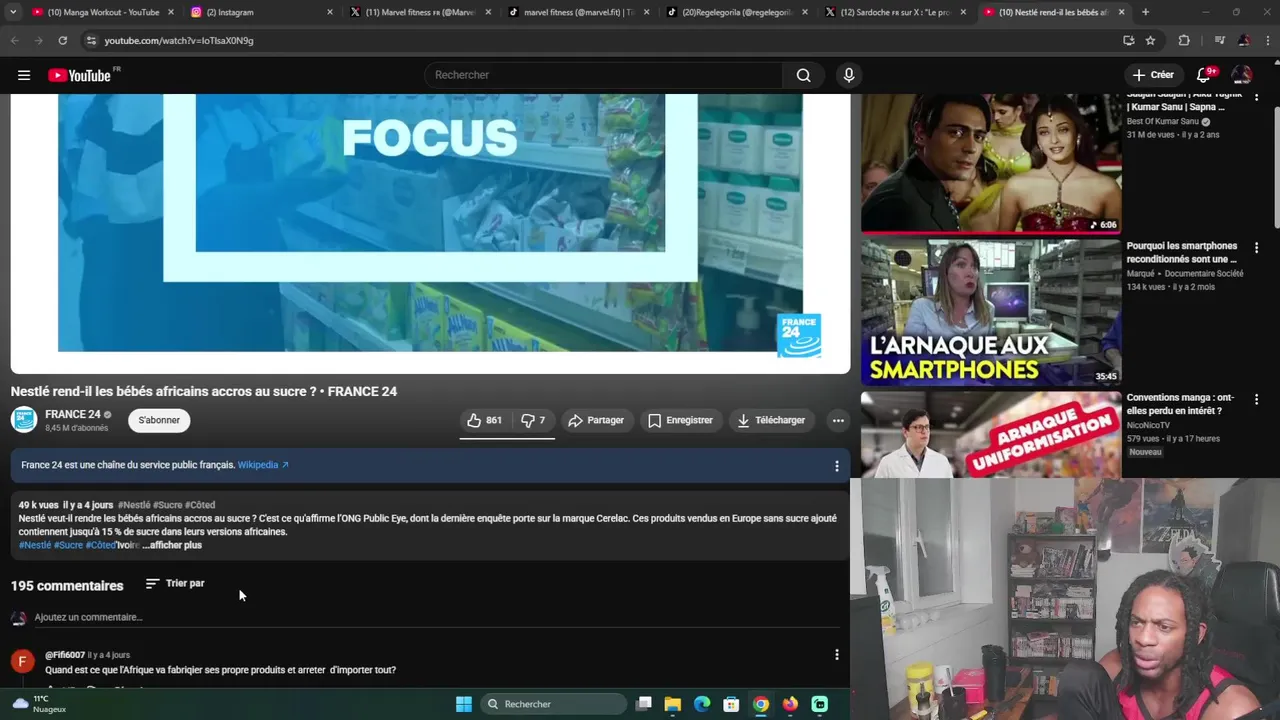Download the video with Télécharger
Image resolution: width=1280 pixels, height=720 pixels.
(x=771, y=421)
